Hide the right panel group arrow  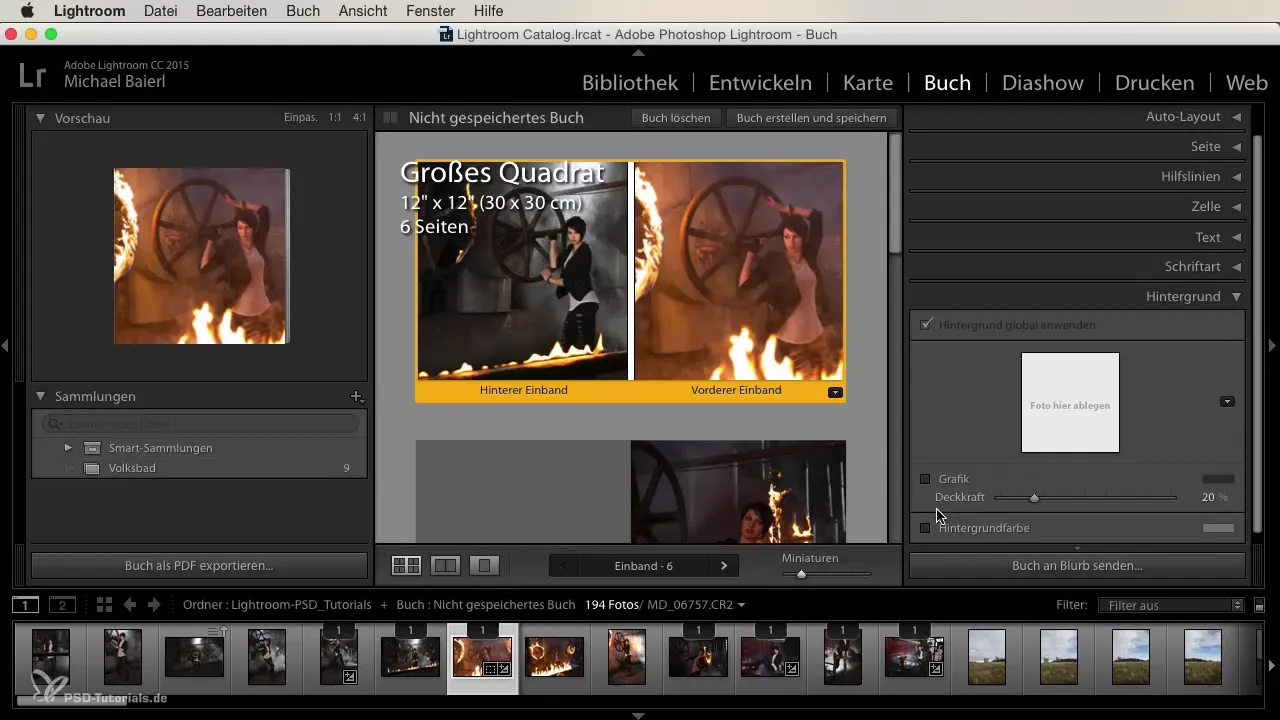[1273, 346]
